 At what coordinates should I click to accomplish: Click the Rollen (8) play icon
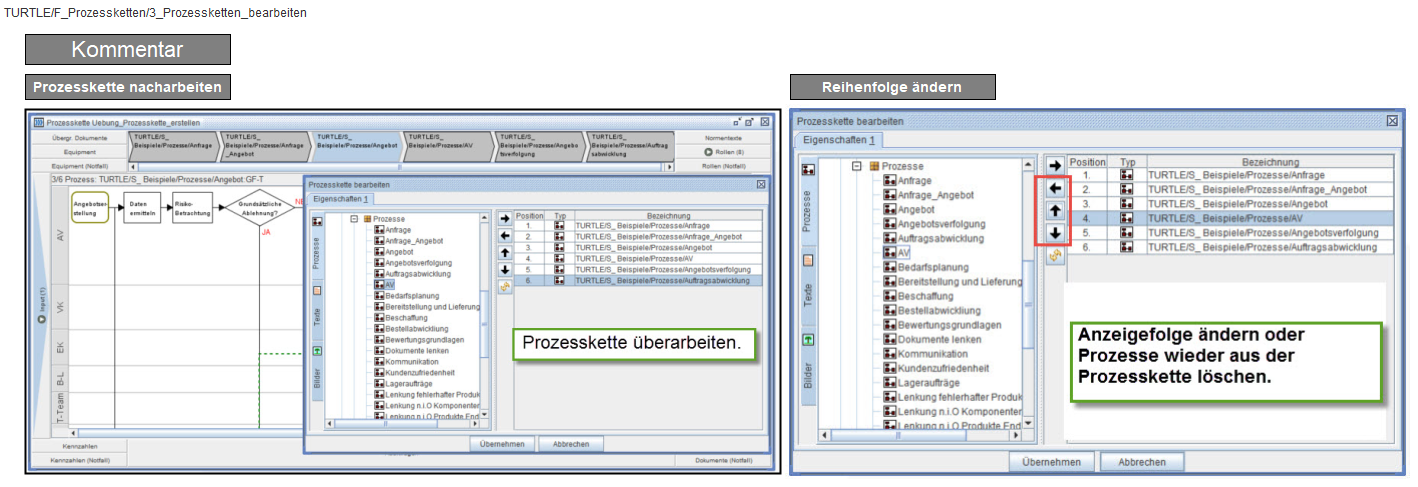click(x=709, y=152)
